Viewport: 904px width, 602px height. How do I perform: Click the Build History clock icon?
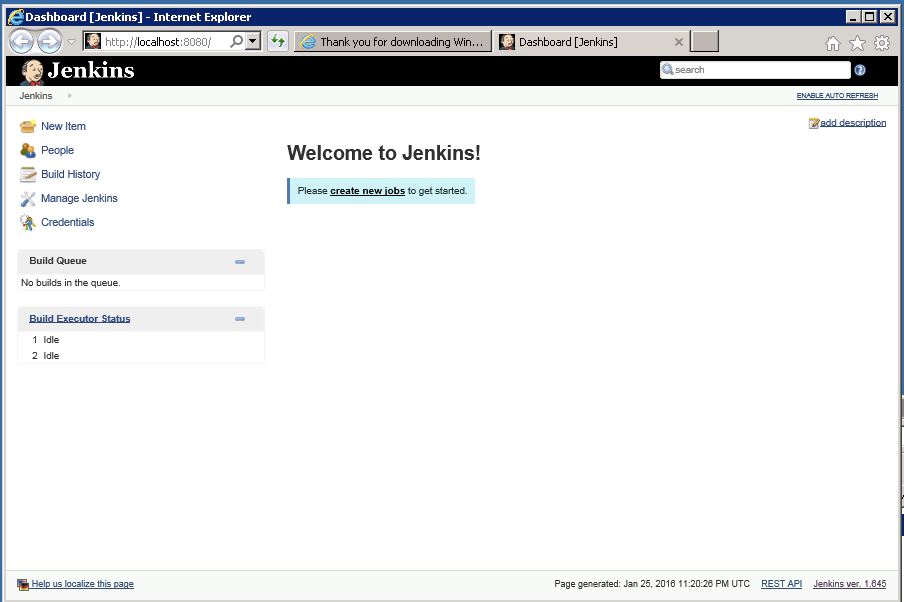click(27, 174)
